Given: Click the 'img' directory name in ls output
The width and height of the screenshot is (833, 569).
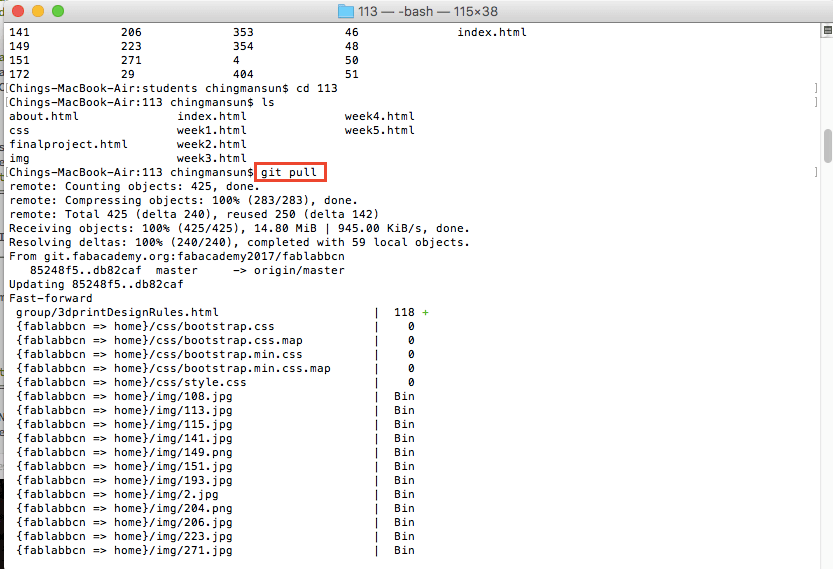Looking at the screenshot, I should [19, 159].
